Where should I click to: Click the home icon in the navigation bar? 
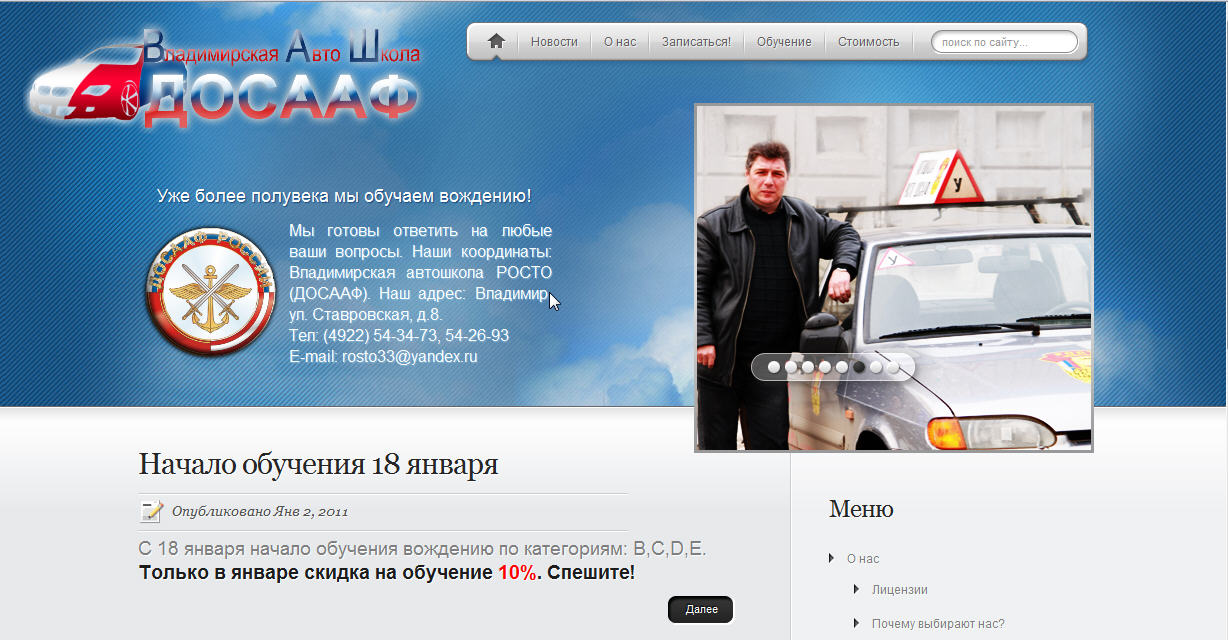tap(494, 41)
